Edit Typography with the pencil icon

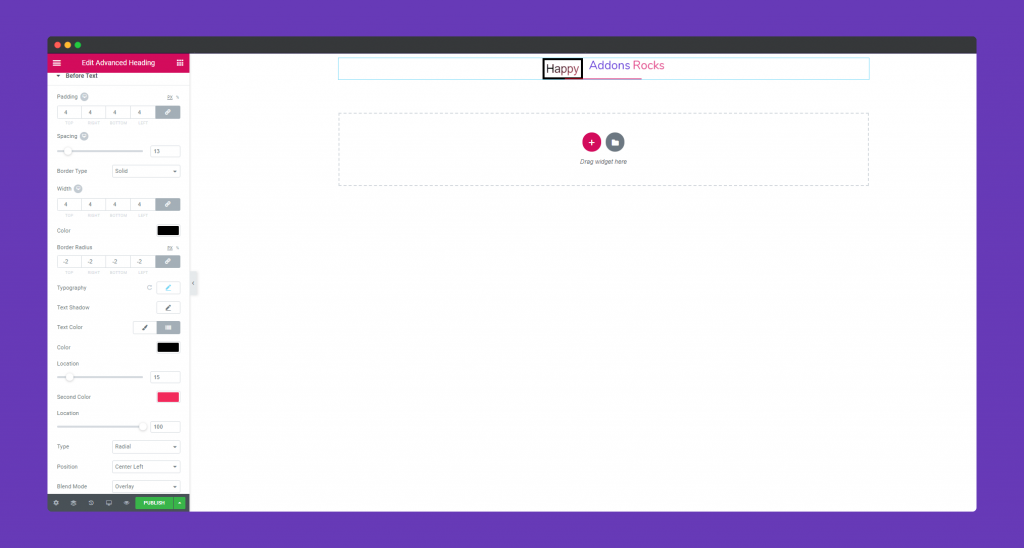click(x=168, y=288)
